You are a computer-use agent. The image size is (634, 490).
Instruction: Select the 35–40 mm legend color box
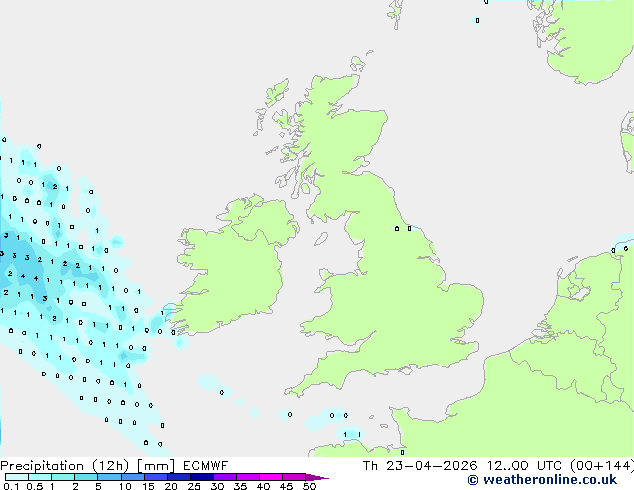tap(248, 477)
